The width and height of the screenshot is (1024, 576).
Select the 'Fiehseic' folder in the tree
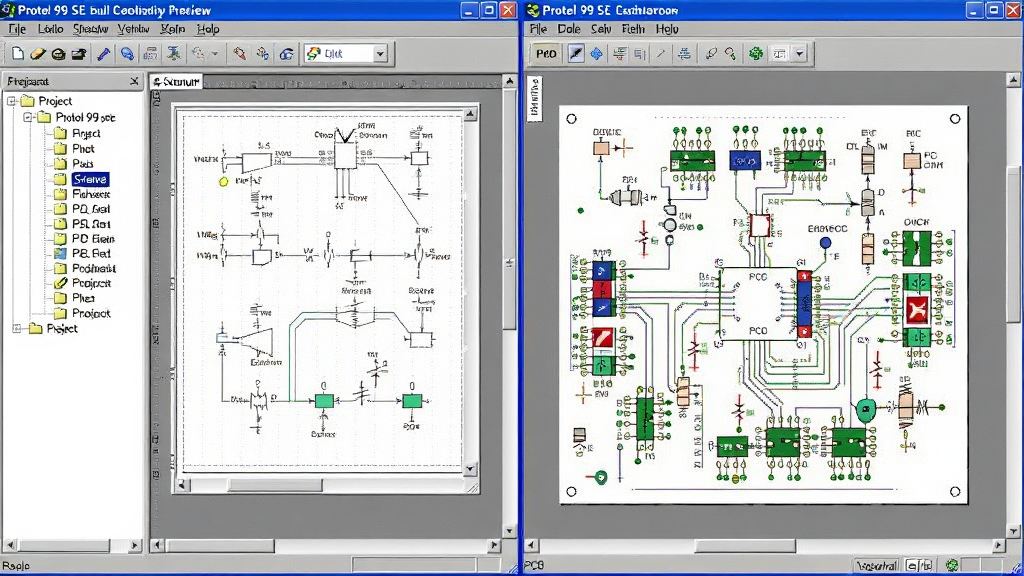[91, 194]
